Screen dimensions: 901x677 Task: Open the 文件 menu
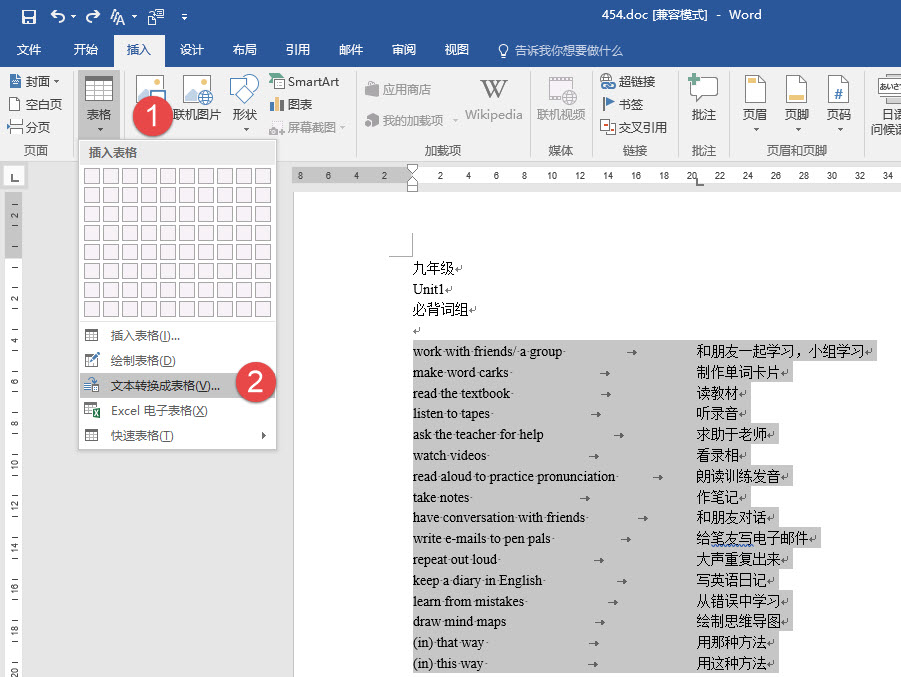pos(29,50)
